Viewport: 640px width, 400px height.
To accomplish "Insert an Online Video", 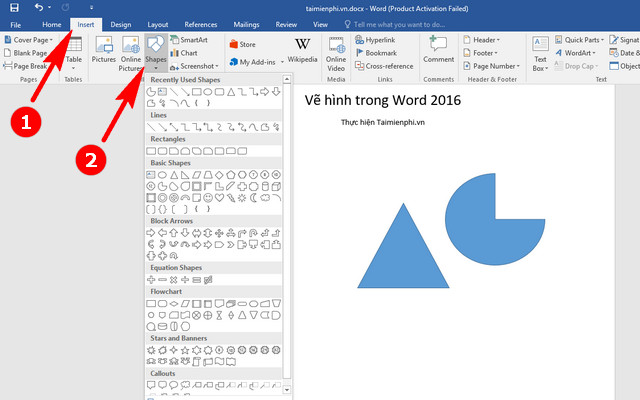I will click(336, 53).
